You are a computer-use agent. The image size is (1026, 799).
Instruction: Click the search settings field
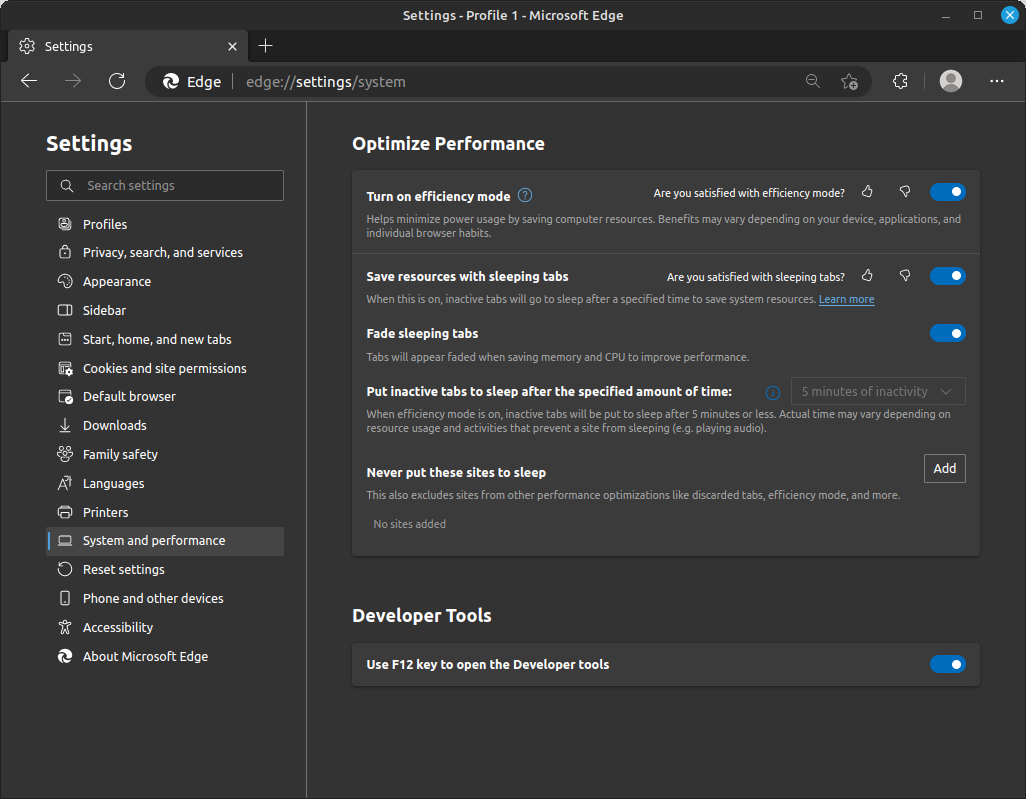(x=164, y=185)
